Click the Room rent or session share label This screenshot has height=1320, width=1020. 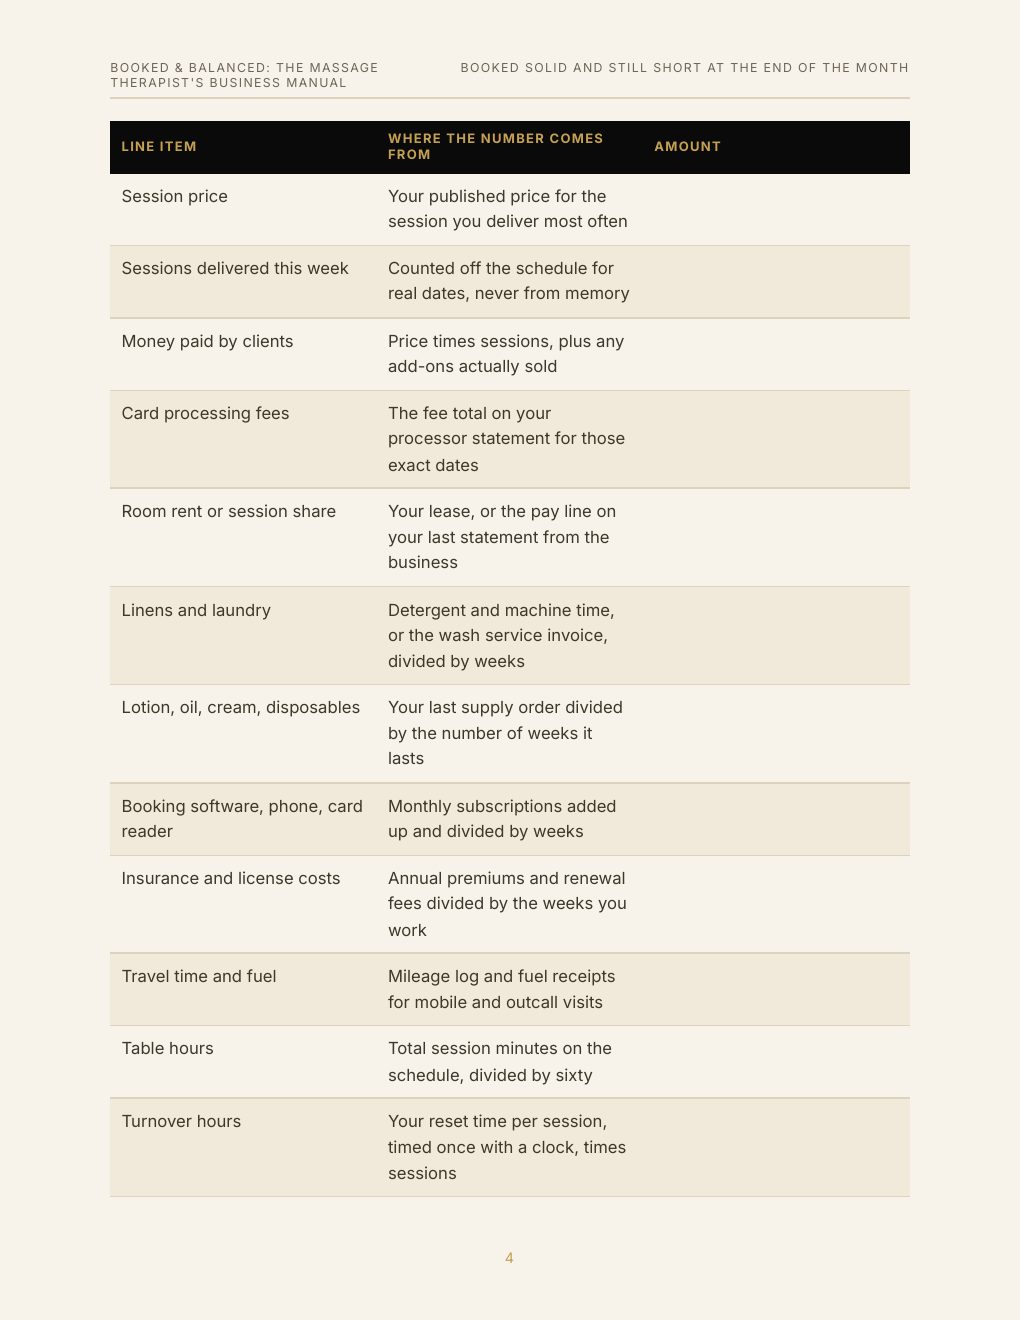click(228, 511)
